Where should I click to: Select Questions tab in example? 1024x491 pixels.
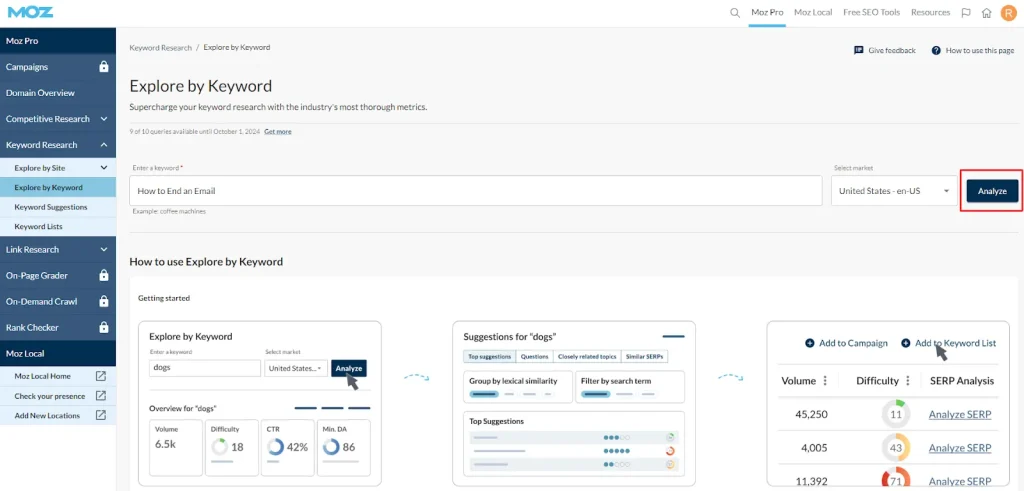(534, 356)
